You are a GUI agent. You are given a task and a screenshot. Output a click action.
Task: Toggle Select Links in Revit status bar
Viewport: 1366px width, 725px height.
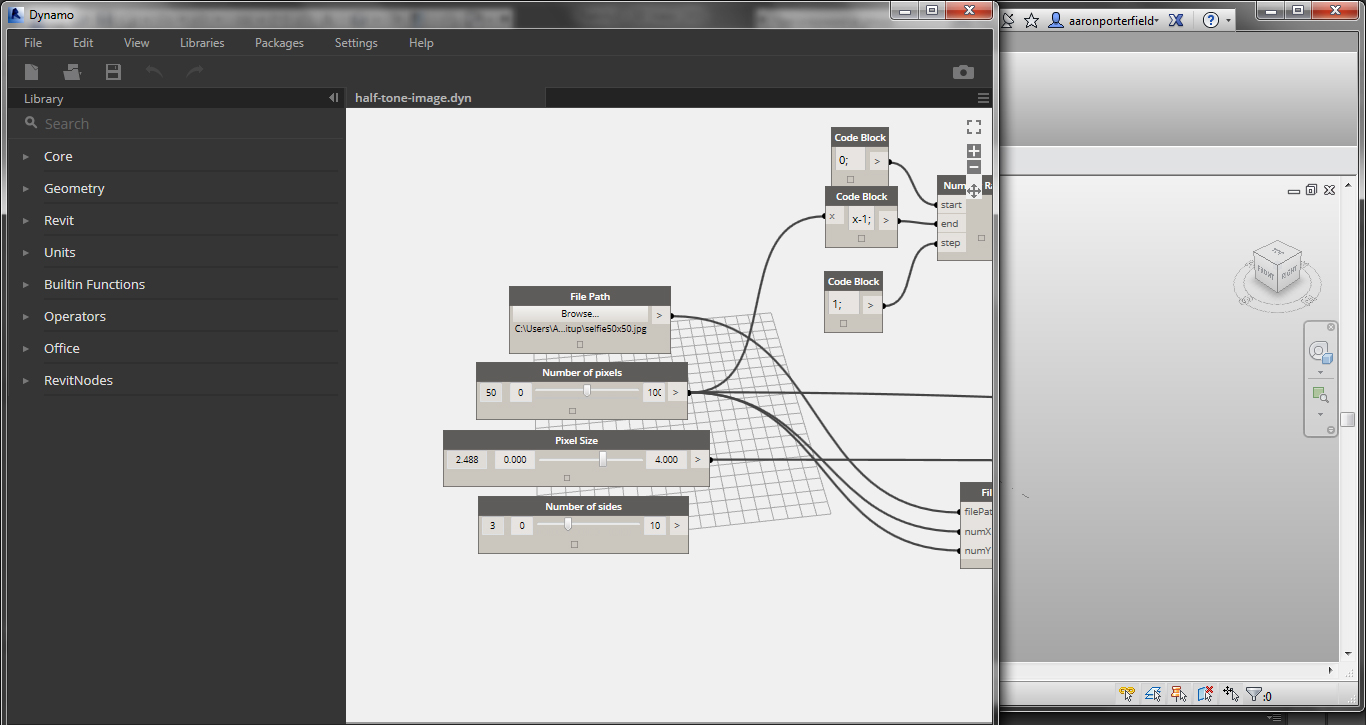[x=1127, y=693]
